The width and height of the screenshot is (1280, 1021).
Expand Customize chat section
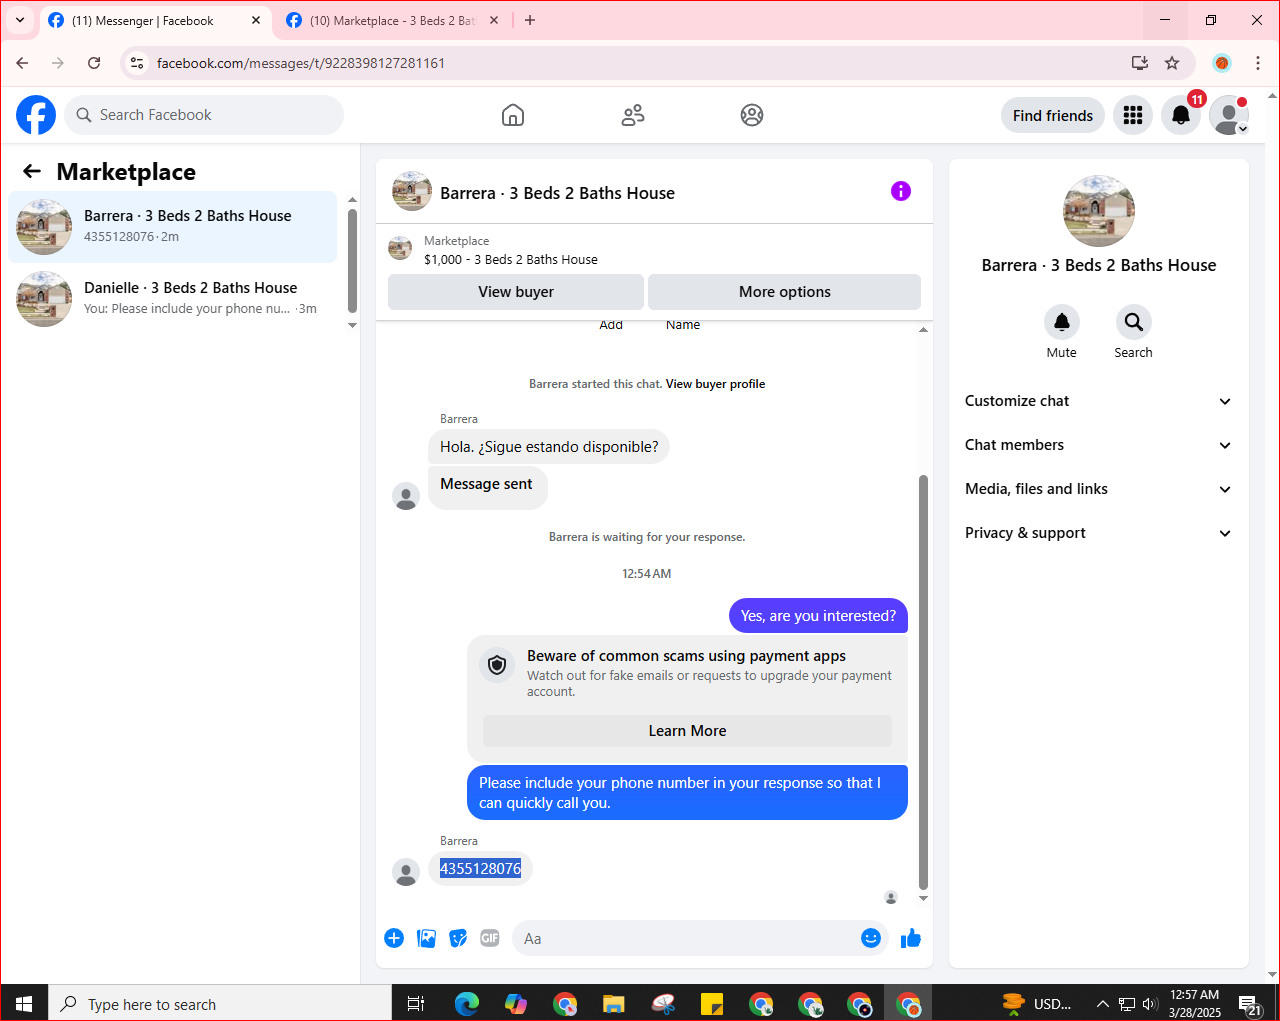[x=1098, y=401]
